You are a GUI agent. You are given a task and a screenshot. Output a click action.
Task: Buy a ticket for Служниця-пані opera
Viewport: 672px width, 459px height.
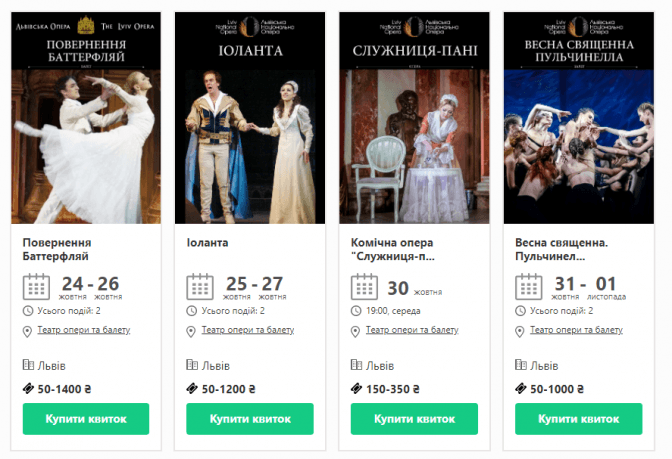tap(414, 419)
